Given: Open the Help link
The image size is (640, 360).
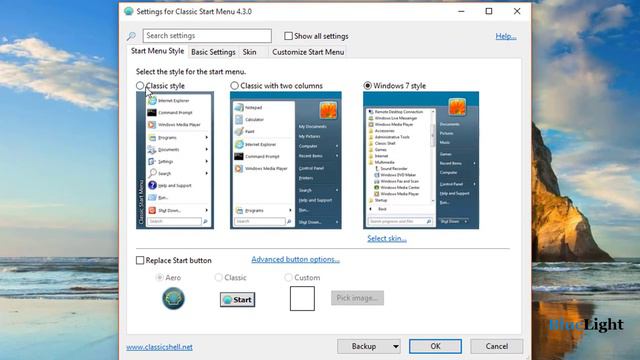Looking at the screenshot, I should pos(506,36).
